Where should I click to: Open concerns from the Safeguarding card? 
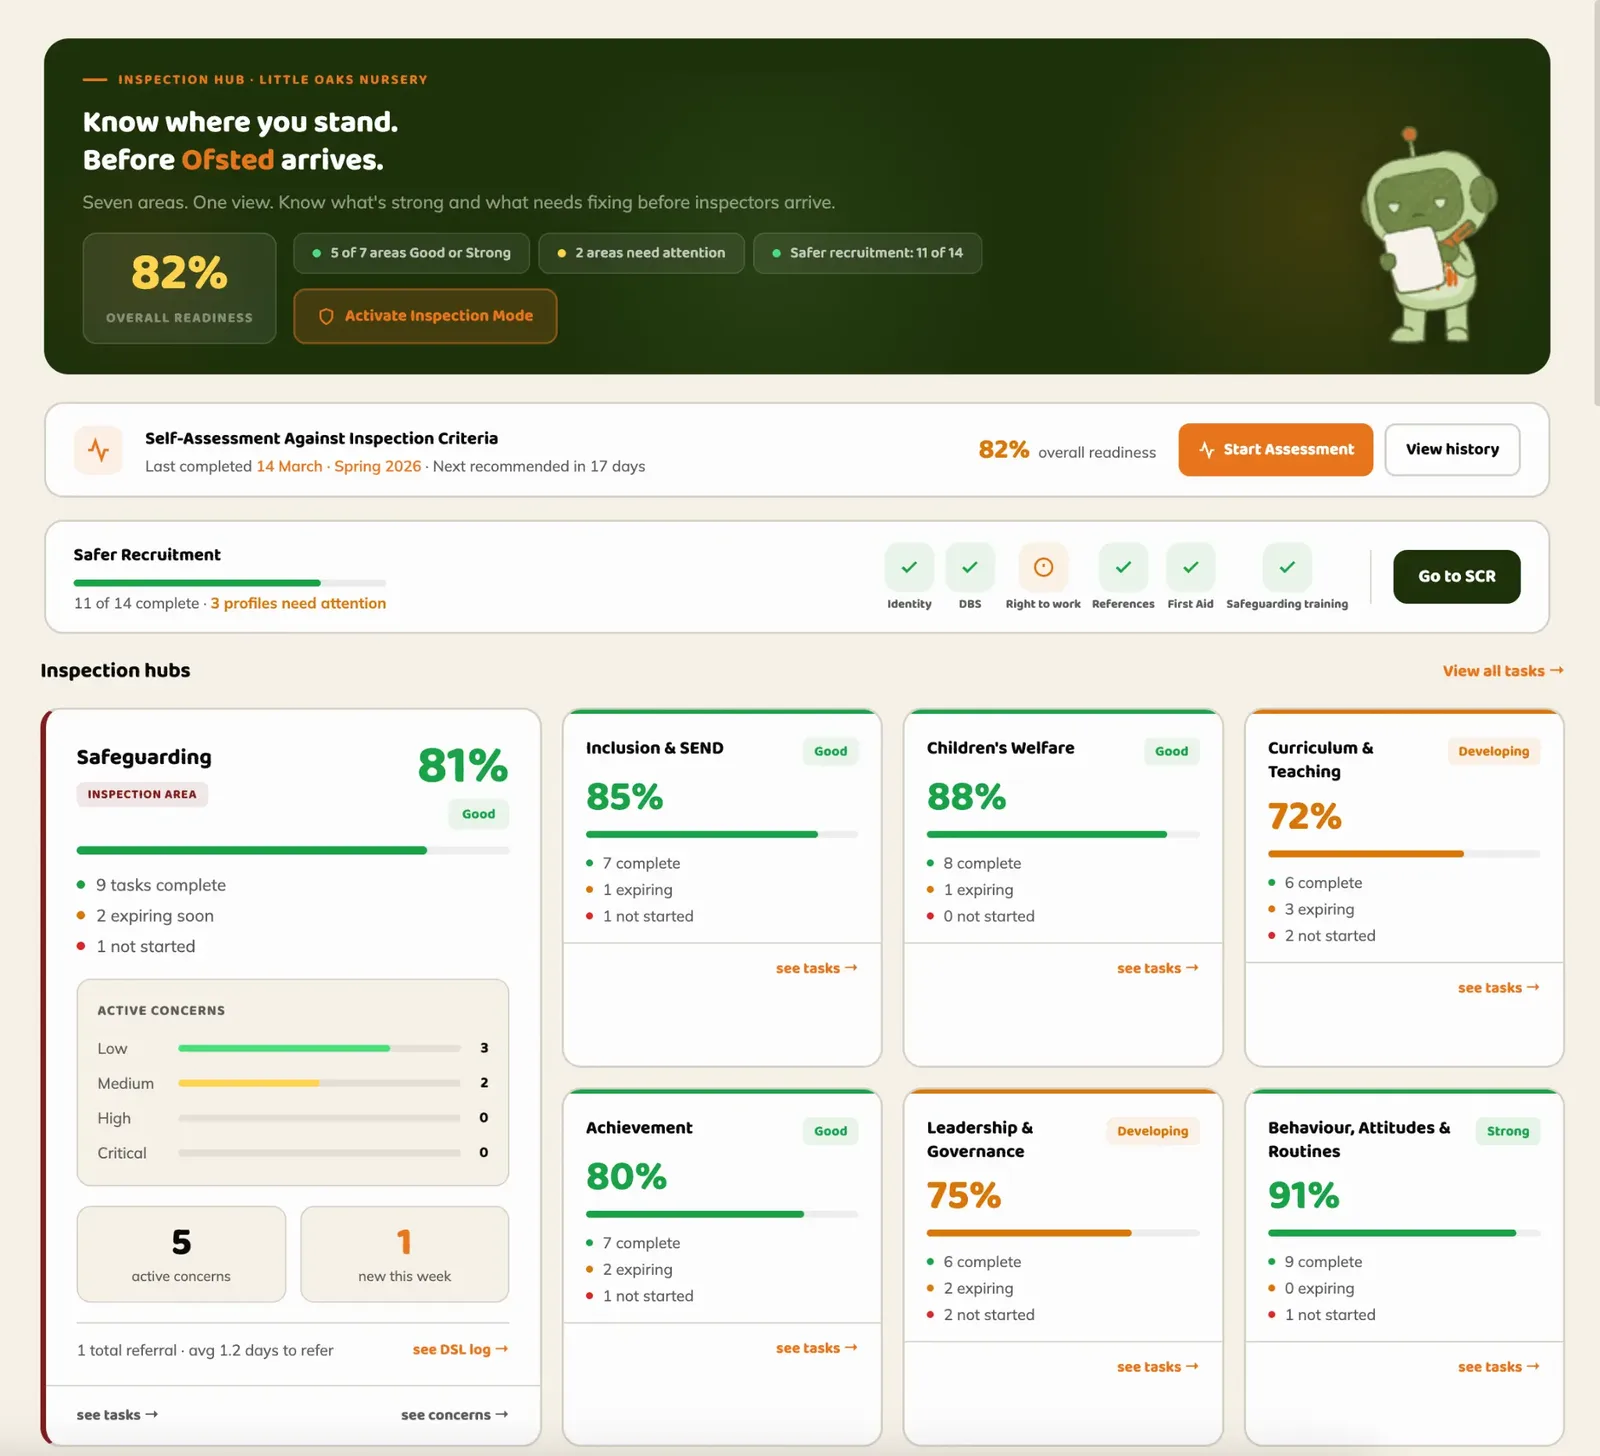pos(454,1414)
